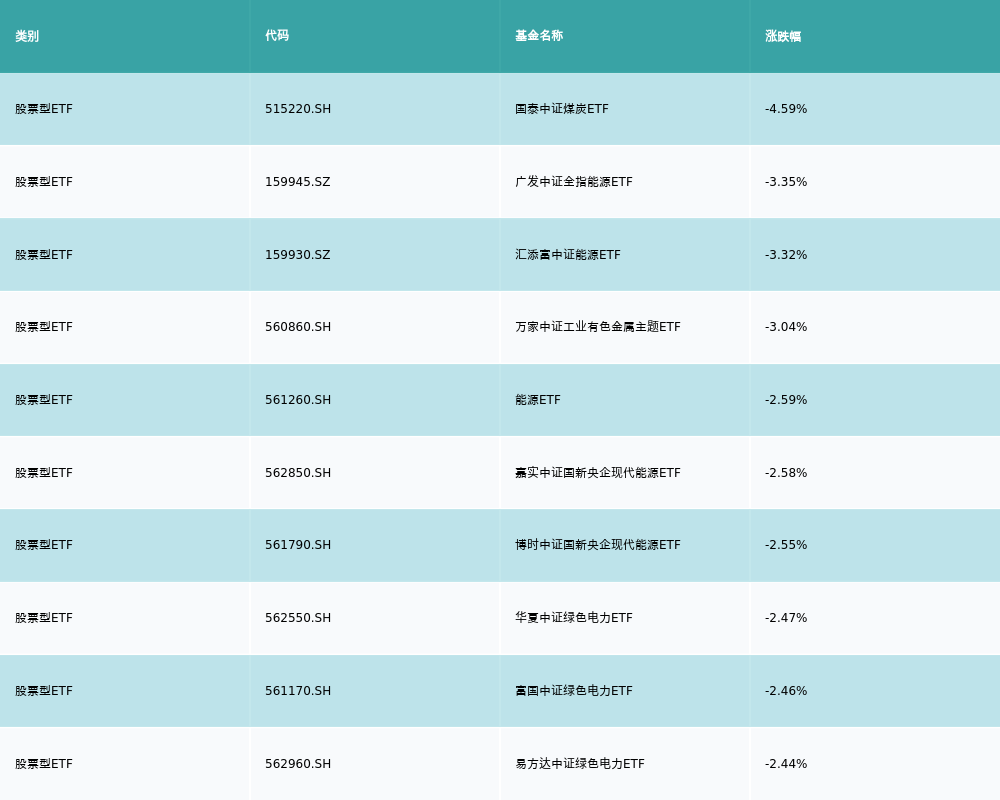Image resolution: width=1000 pixels, height=800 pixels.
Task: Select code 159945.SZ
Action: coord(298,182)
